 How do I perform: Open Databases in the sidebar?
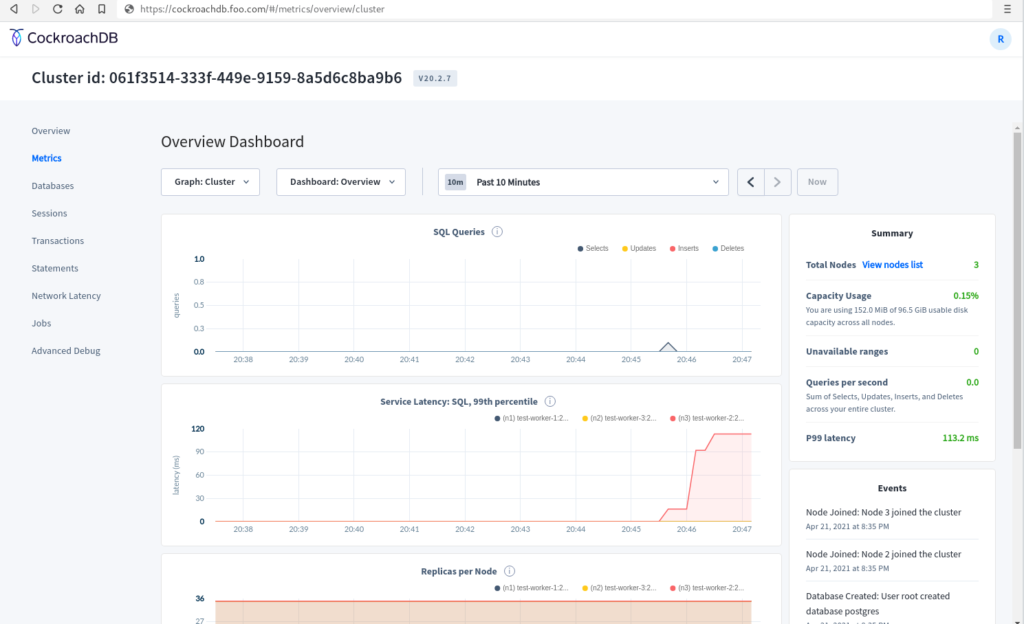point(53,185)
